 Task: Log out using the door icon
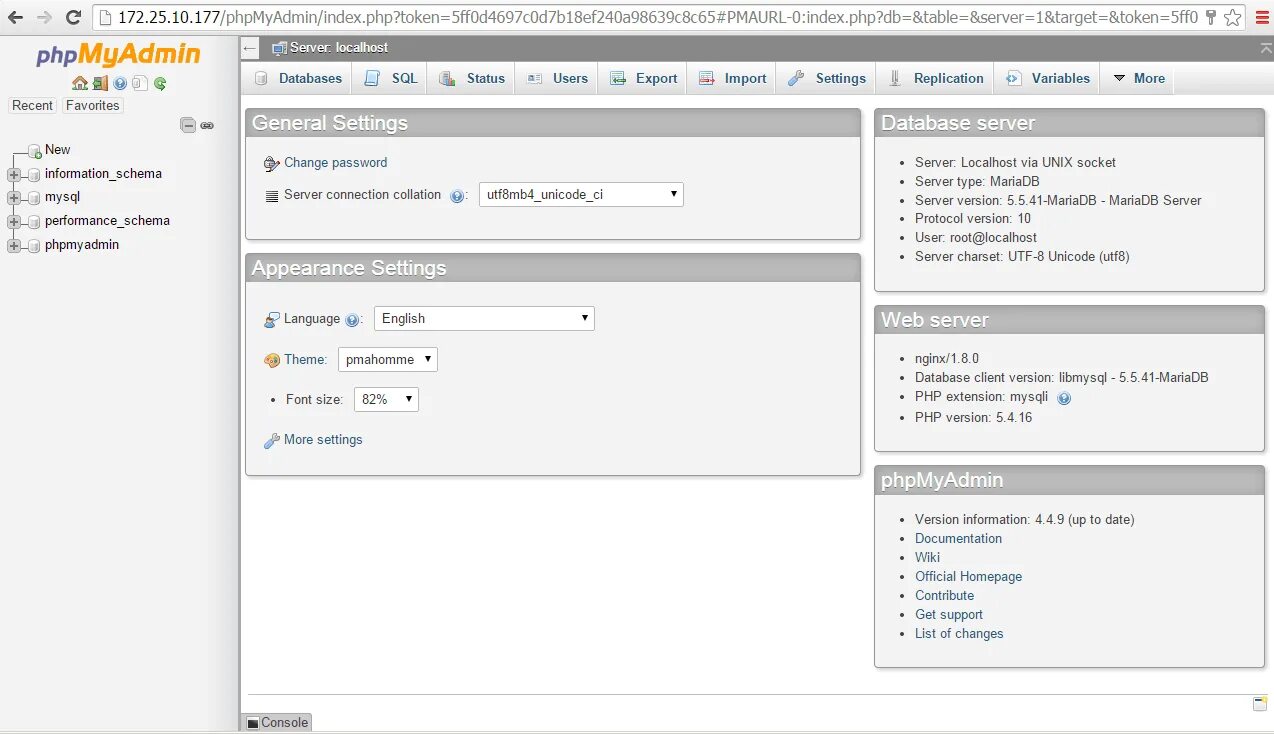[100, 84]
